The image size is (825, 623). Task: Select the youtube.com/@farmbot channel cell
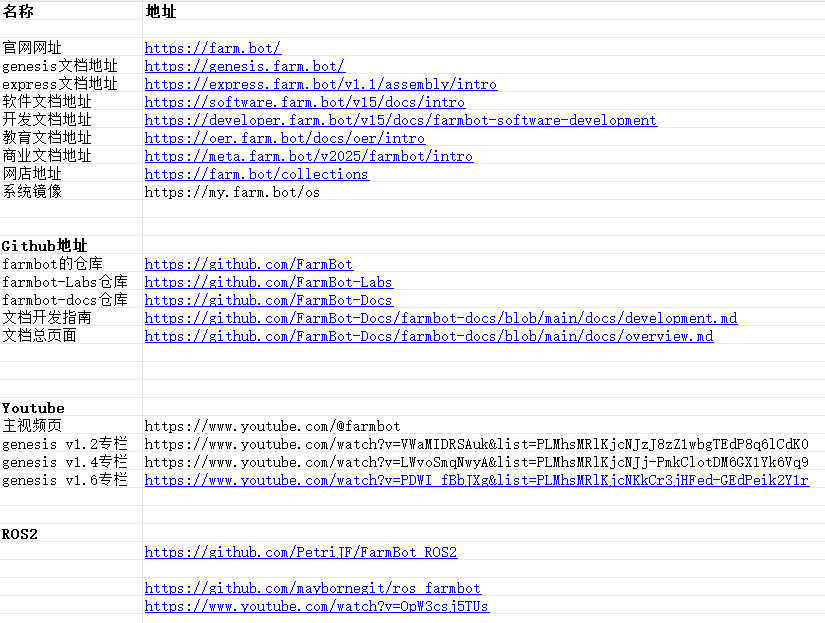pyautogui.click(x=272, y=426)
